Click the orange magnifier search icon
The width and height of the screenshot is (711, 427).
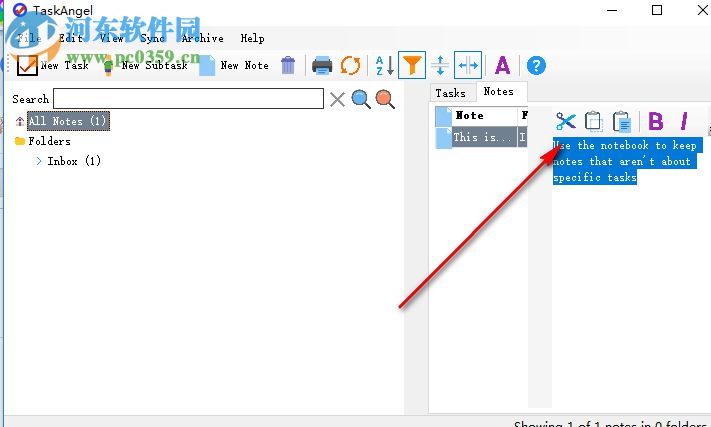tap(385, 99)
